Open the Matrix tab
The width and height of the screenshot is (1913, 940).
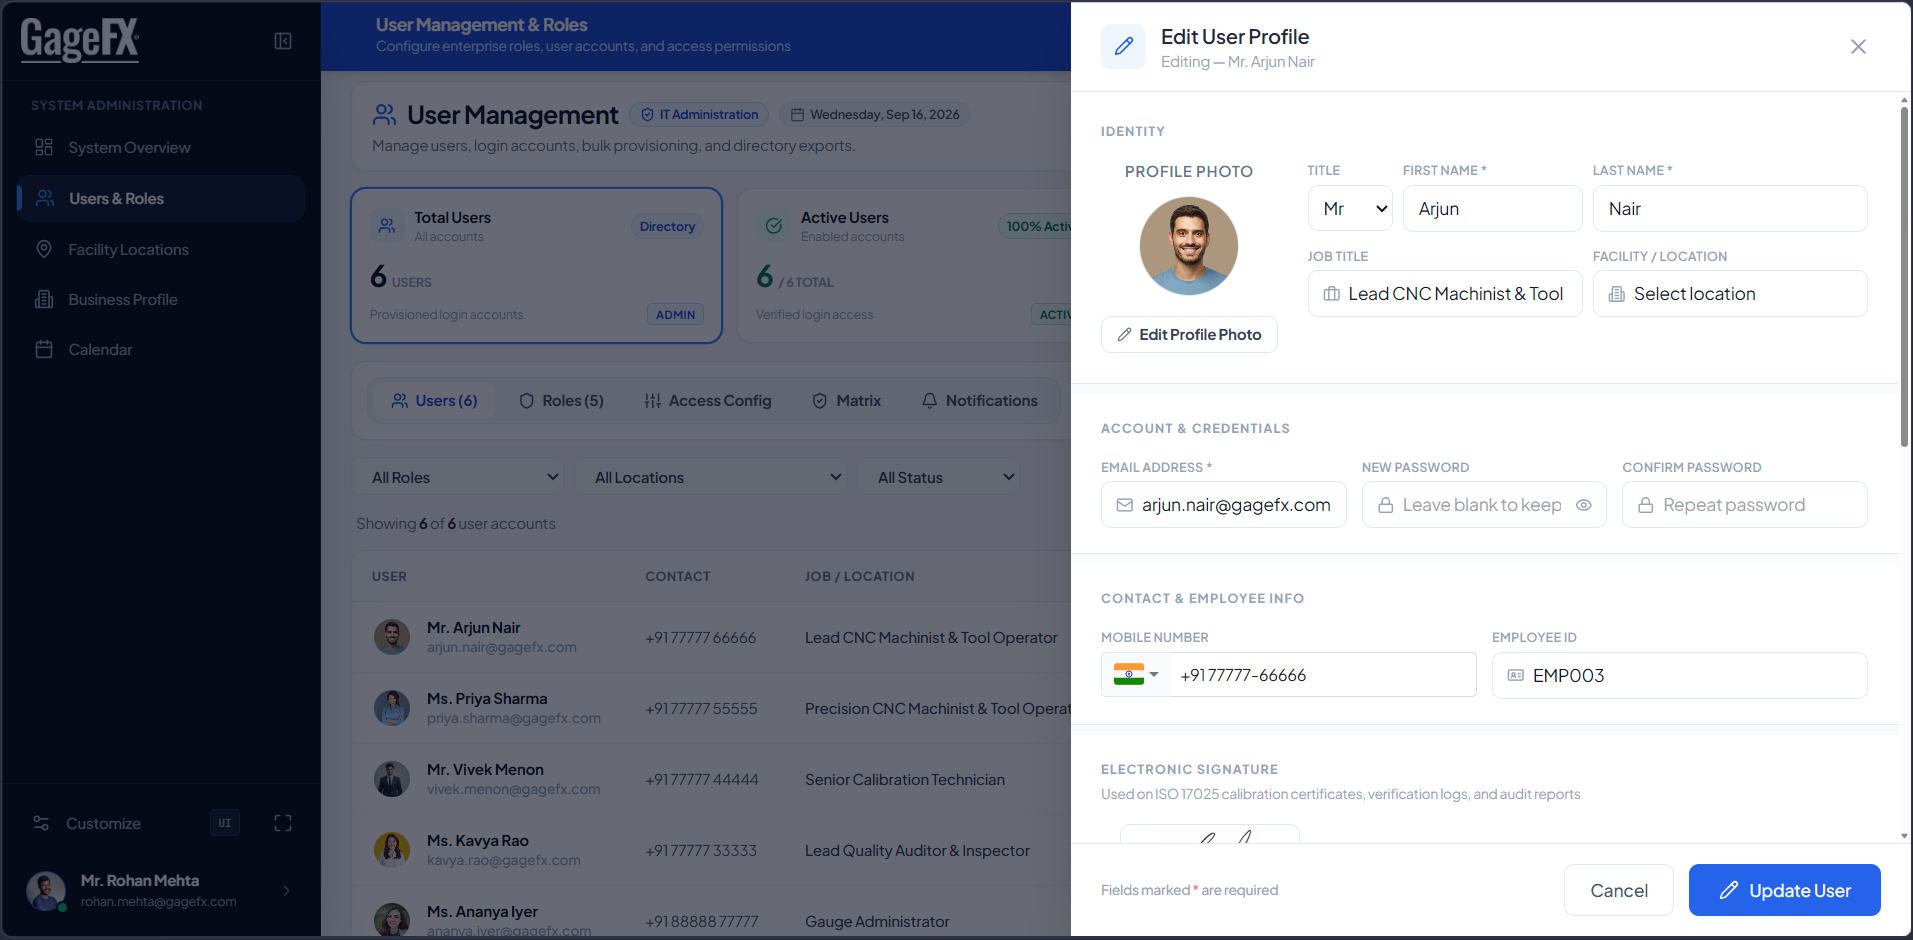pyautogui.click(x=847, y=401)
